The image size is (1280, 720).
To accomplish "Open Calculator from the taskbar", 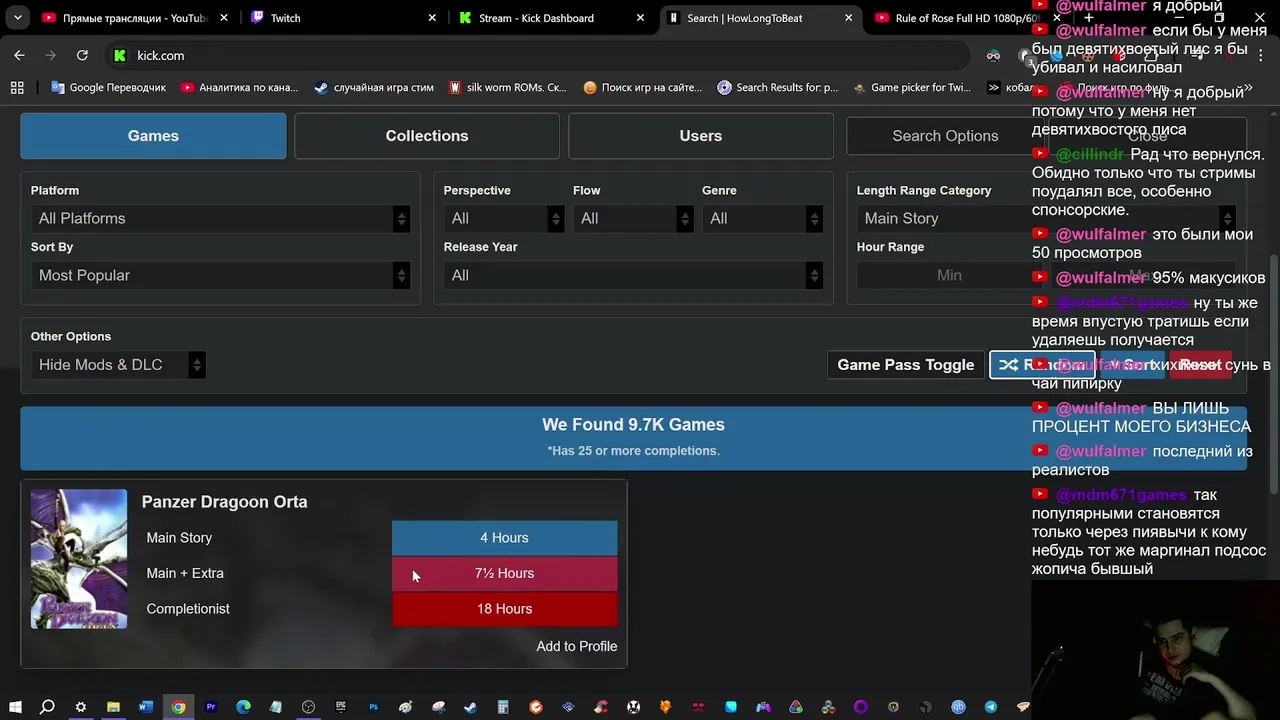I will point(503,707).
